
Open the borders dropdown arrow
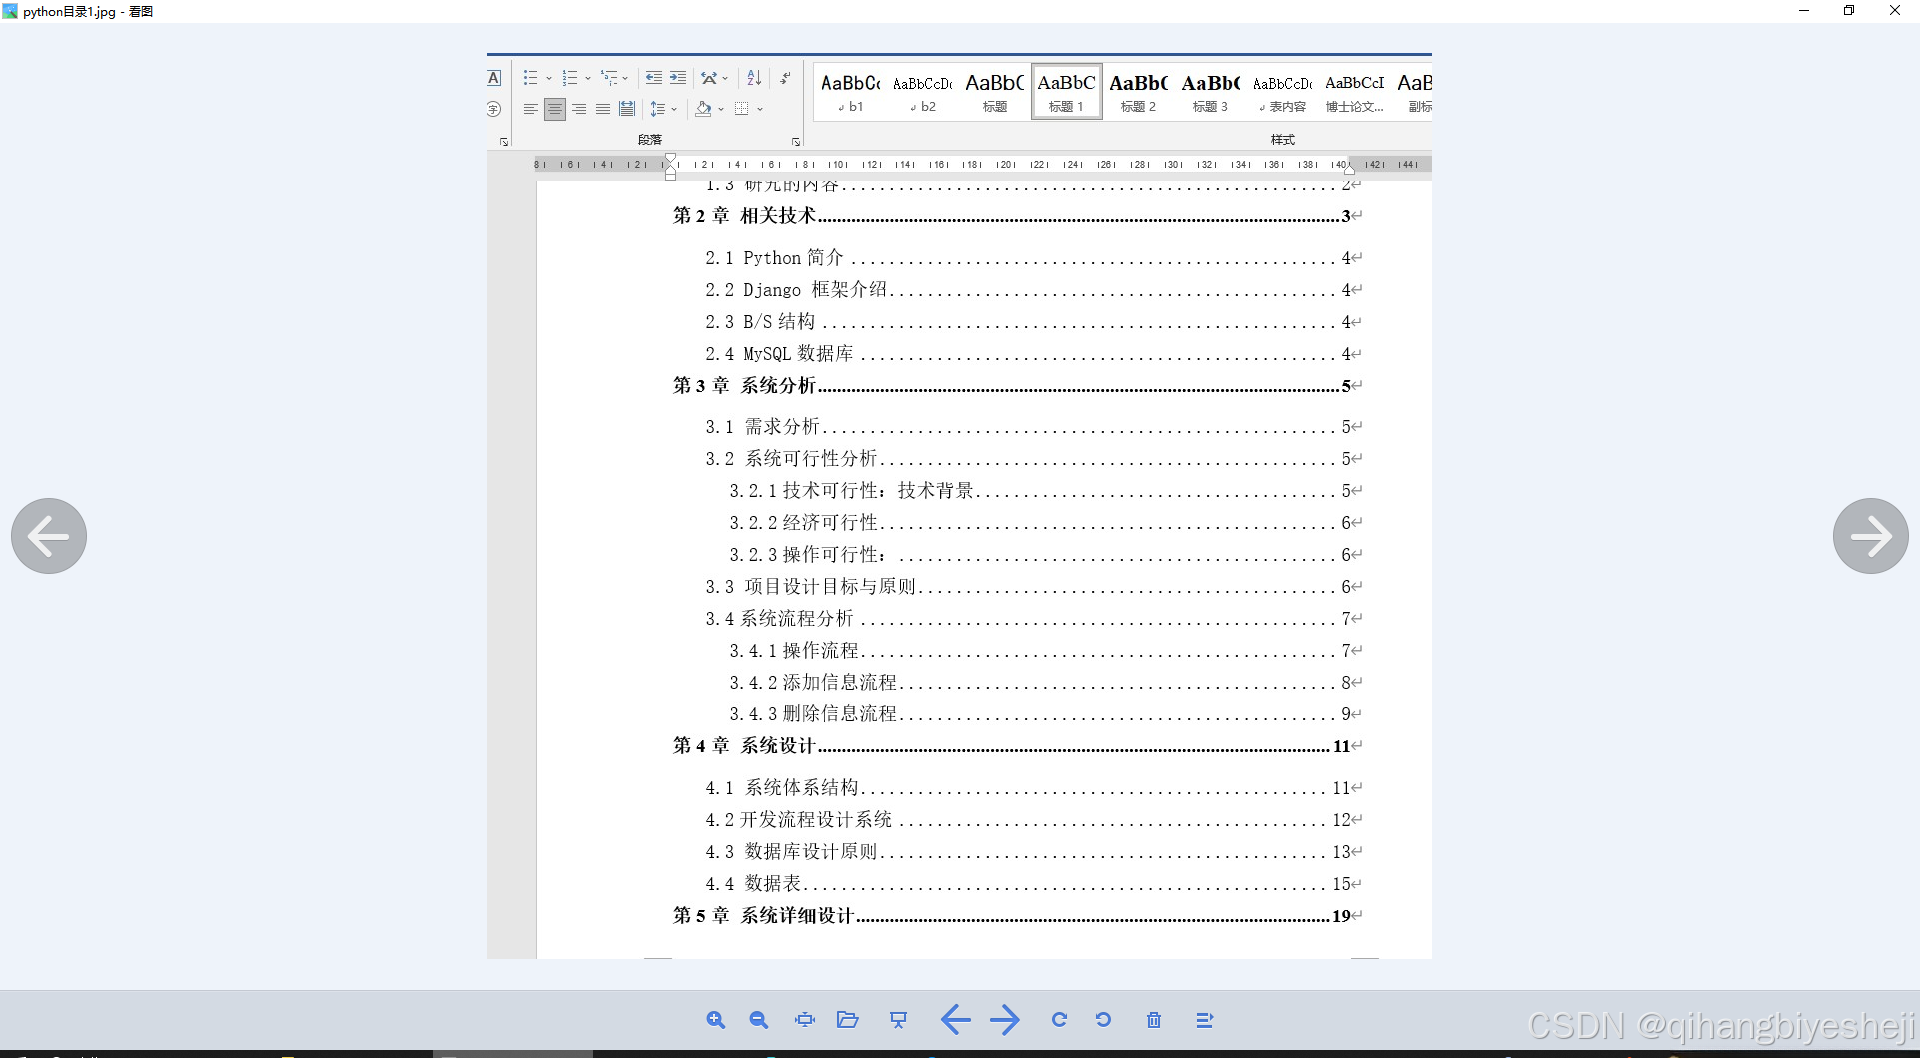[x=759, y=109]
